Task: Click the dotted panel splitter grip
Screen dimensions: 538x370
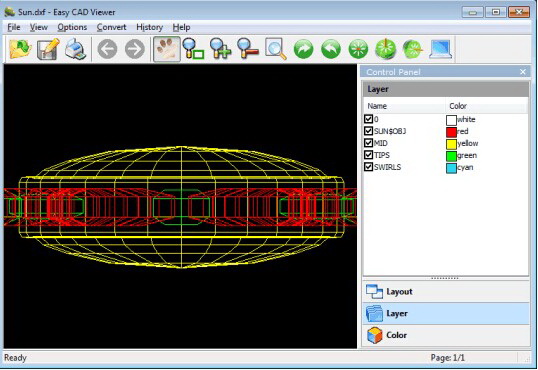Action: click(x=445, y=278)
